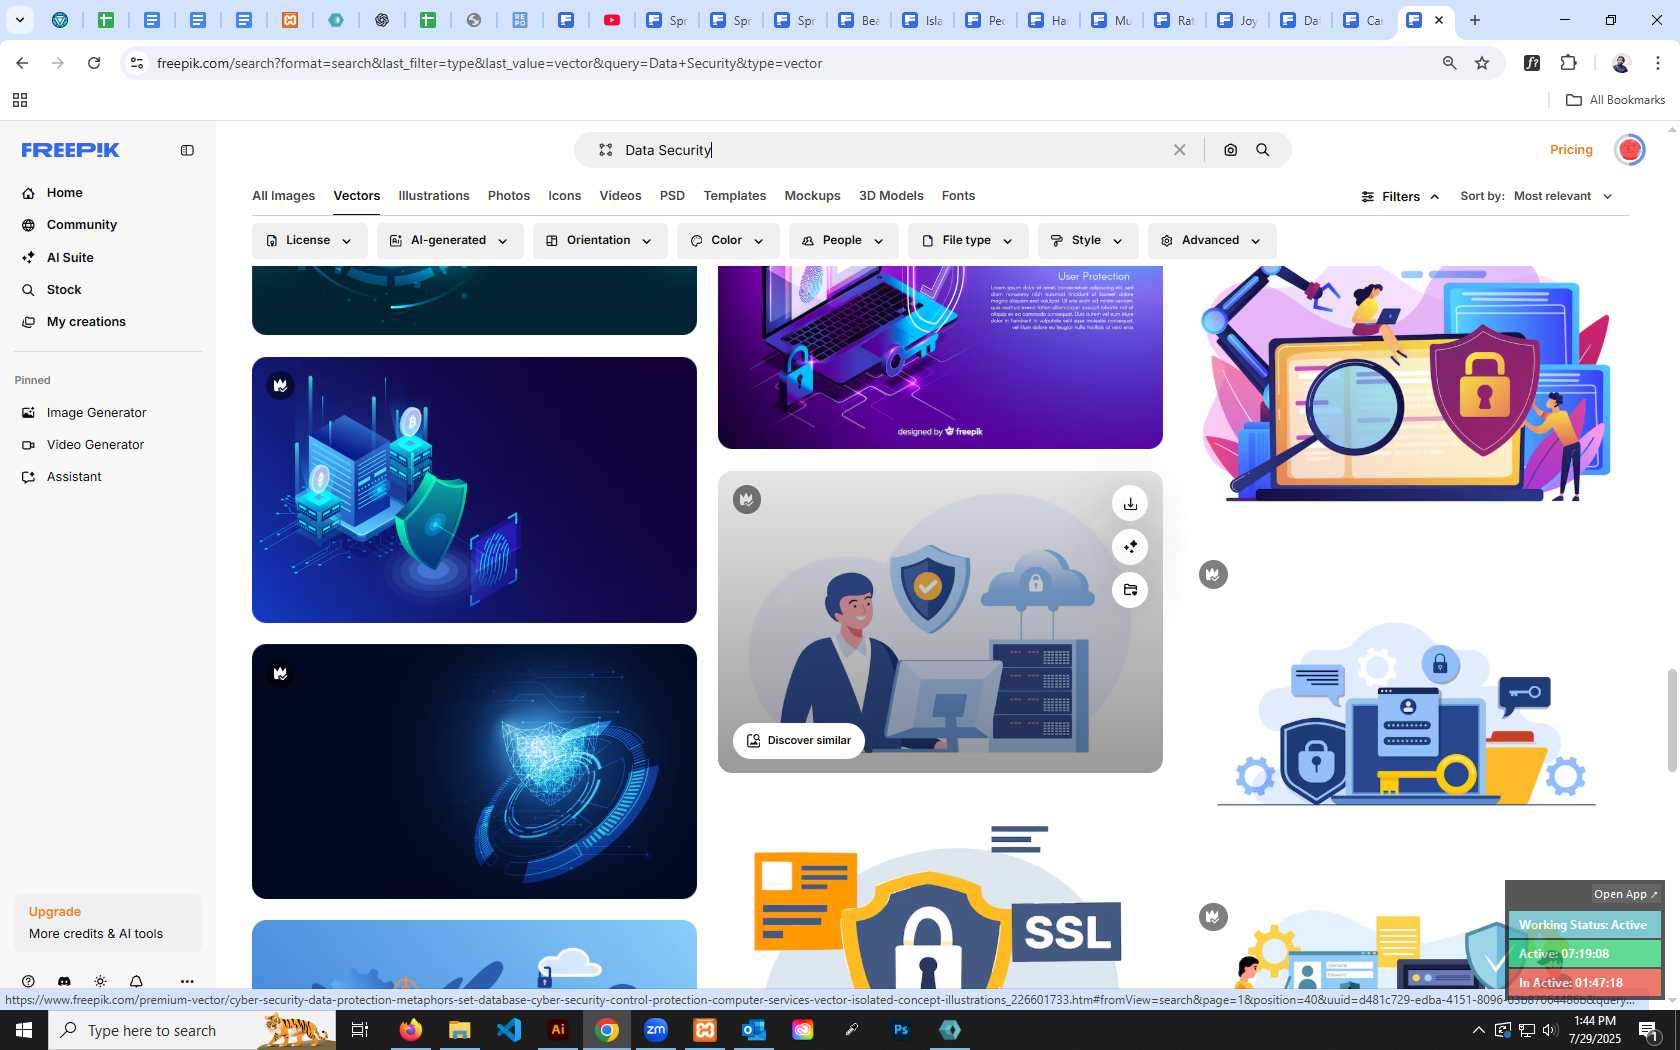Image resolution: width=1680 pixels, height=1050 pixels.
Task: Open Adobe Illustrator from taskbar
Action: [x=558, y=1030]
